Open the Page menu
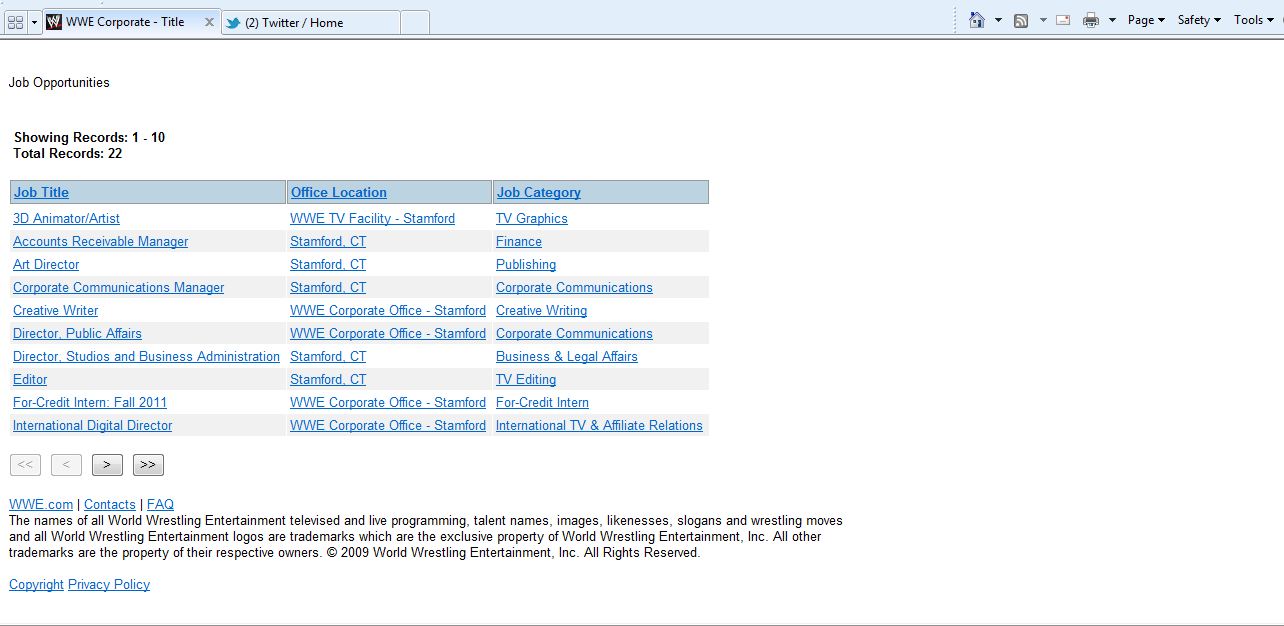Viewport: 1284px width, 626px height. [x=1146, y=20]
